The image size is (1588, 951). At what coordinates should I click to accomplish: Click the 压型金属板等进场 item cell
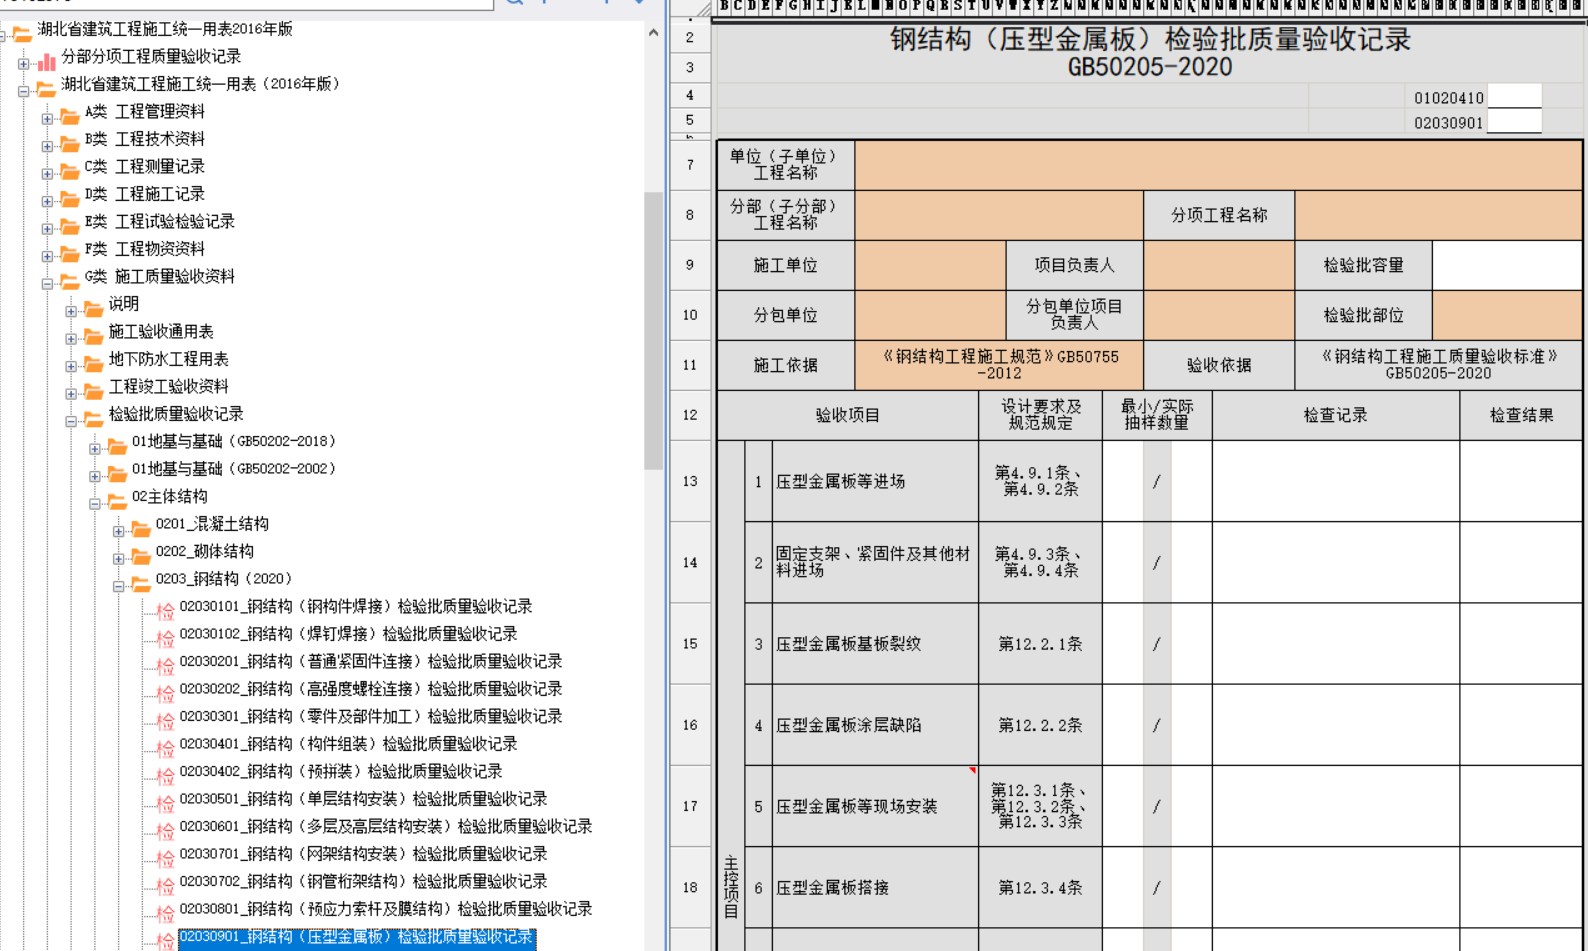[875, 481]
